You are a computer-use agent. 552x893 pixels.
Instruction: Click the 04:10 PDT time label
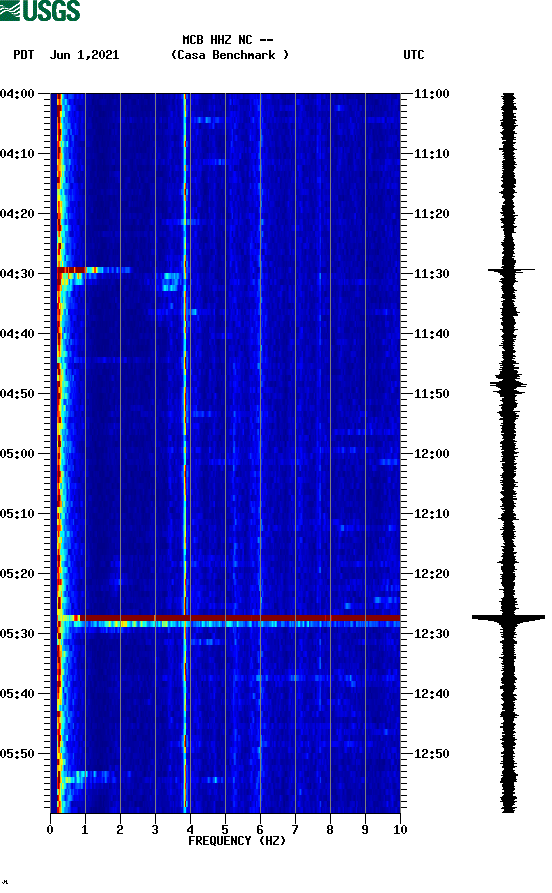click(x=17, y=154)
